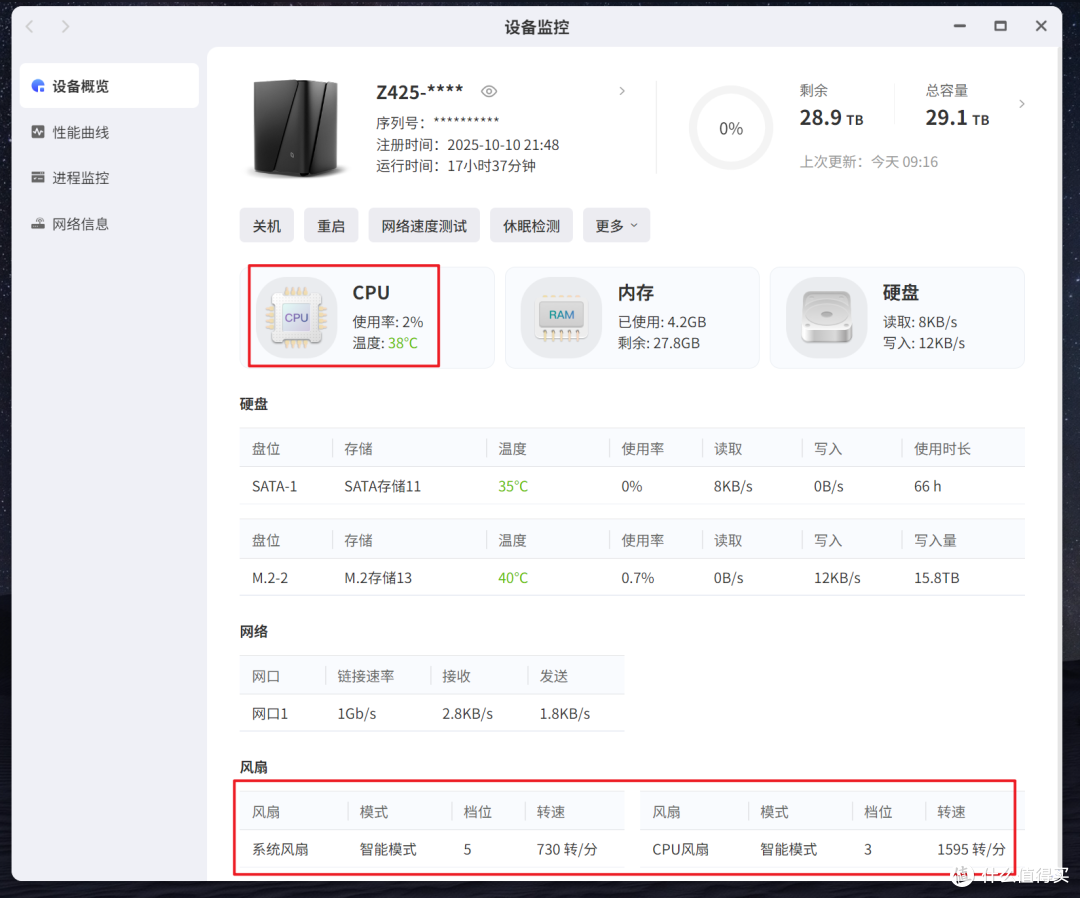
Task: Click the 730 转/分 fan speed
Action: pos(567,849)
